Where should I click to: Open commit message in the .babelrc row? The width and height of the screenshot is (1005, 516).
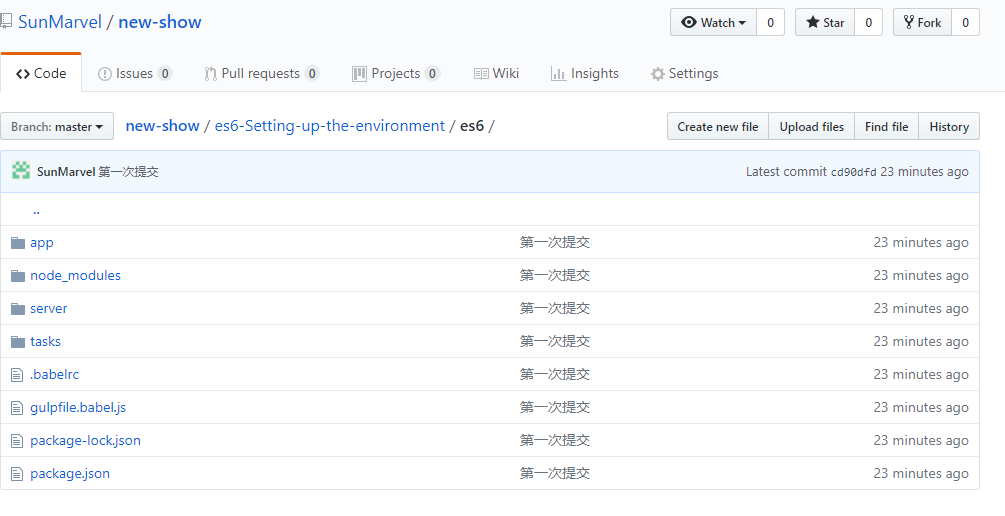[554, 374]
